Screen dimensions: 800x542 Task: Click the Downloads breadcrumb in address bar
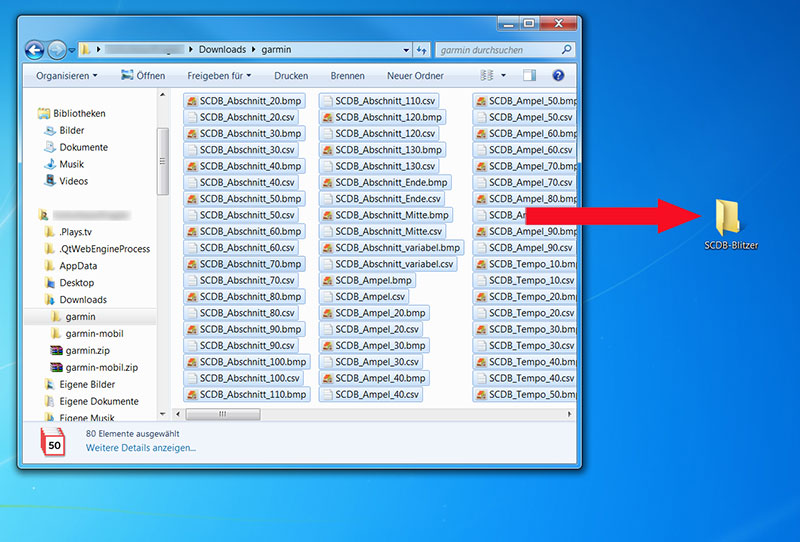coord(222,49)
